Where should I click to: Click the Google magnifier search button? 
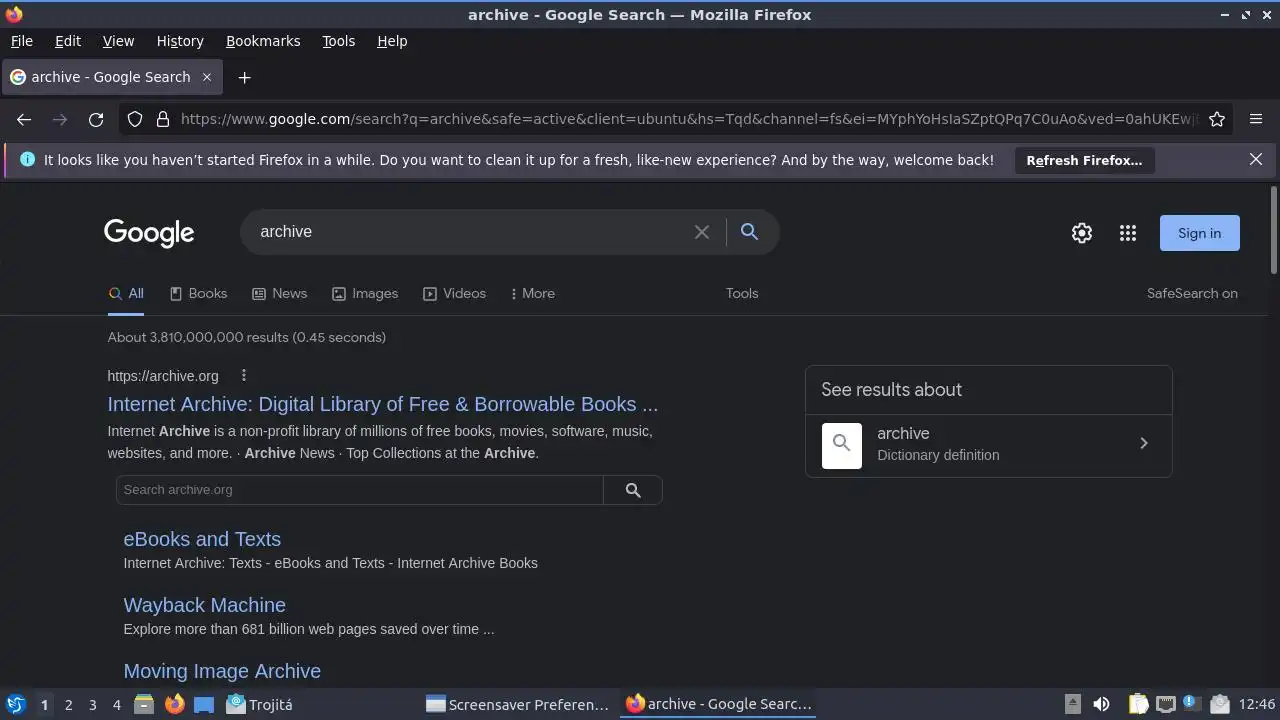pos(749,232)
